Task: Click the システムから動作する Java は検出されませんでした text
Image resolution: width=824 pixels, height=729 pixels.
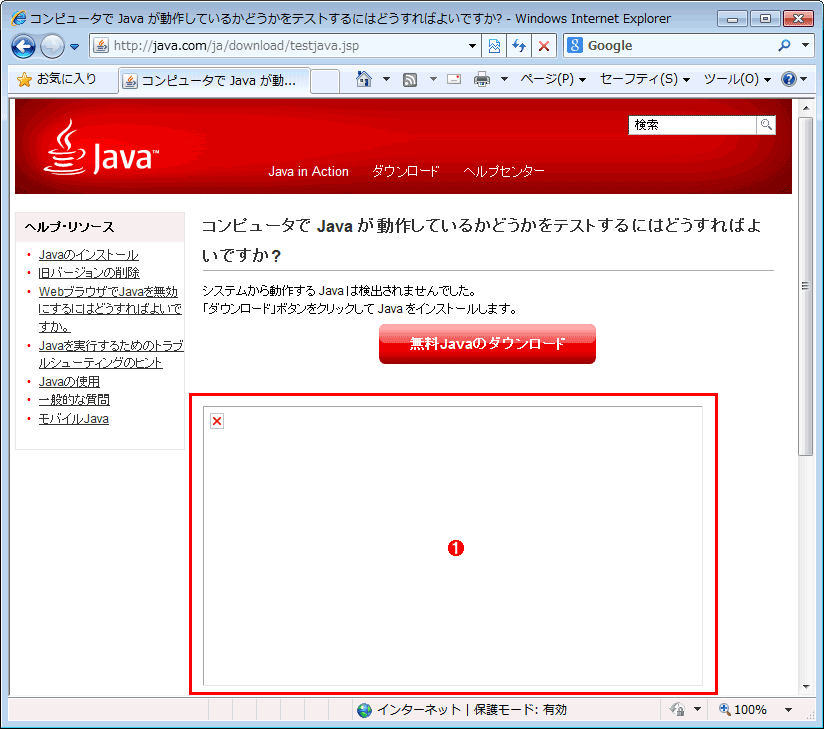Action: (339, 291)
